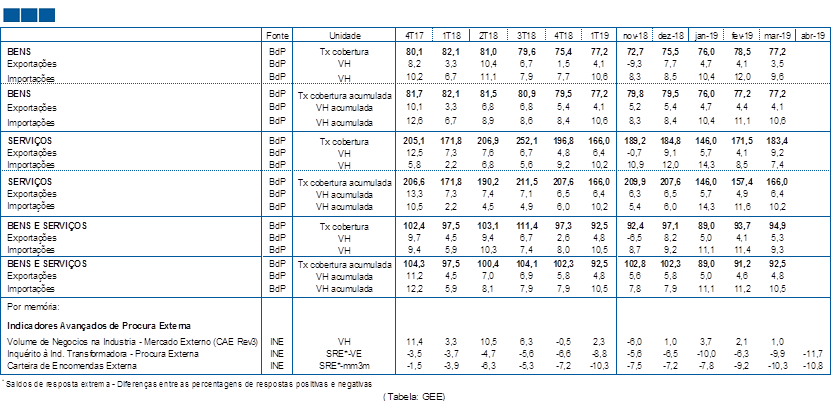This screenshot has width=832, height=403.
Task: Select the 1T19 column header
Action: tap(600, 36)
